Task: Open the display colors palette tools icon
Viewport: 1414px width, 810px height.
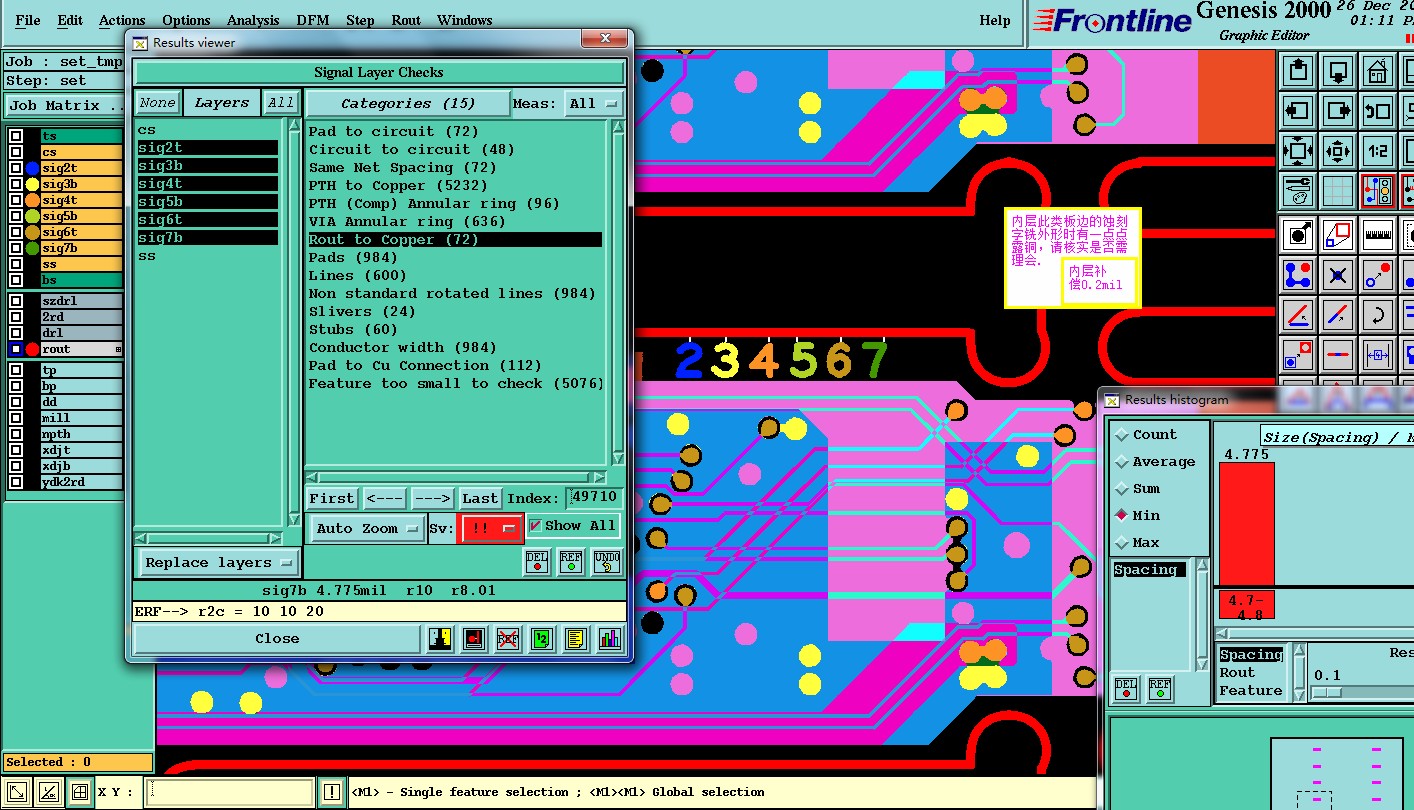Action: (1298, 191)
